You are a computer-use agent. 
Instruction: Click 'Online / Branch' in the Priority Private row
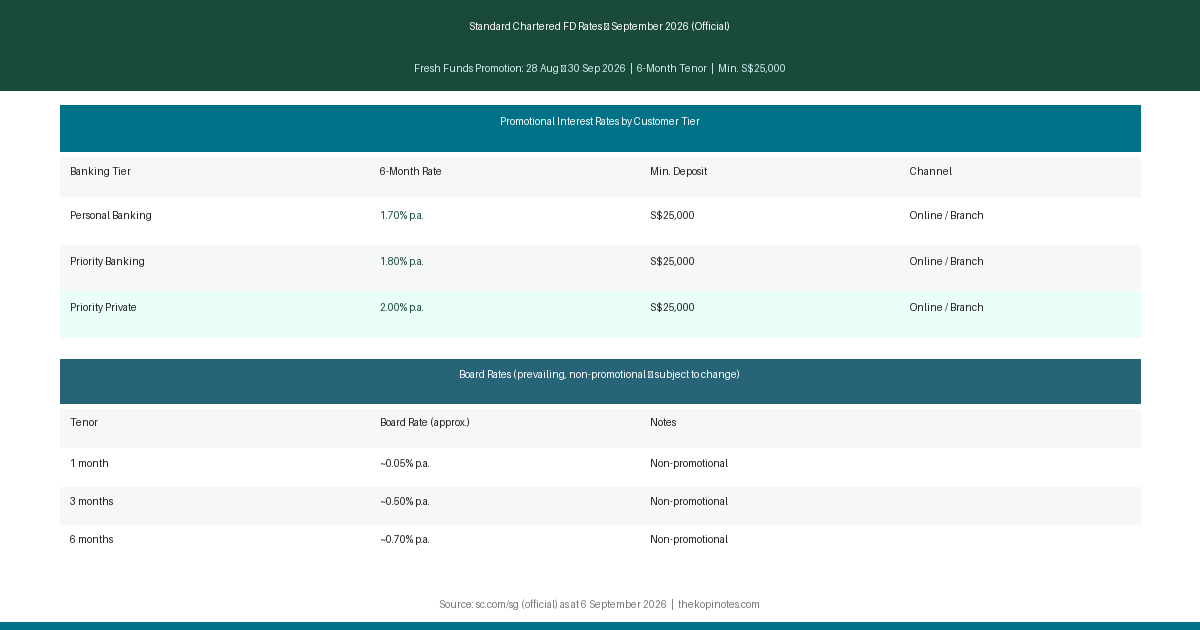coord(946,307)
